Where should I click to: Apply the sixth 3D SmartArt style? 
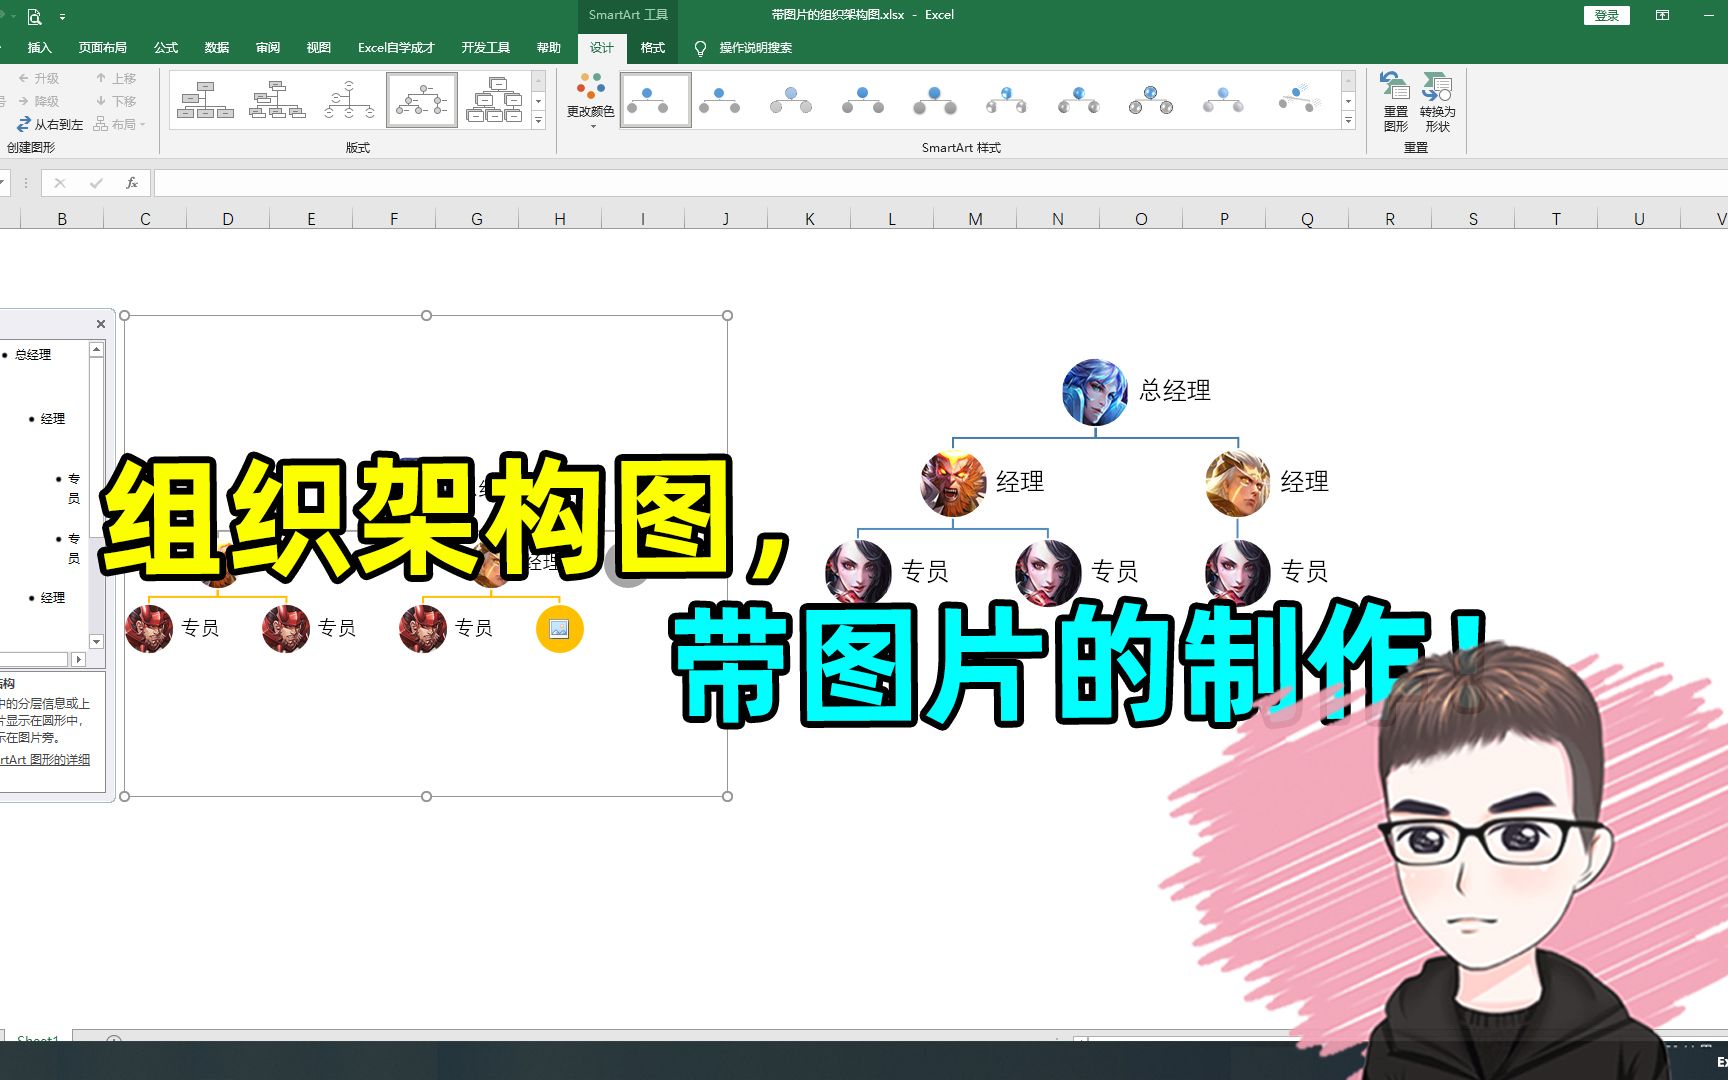[1007, 100]
